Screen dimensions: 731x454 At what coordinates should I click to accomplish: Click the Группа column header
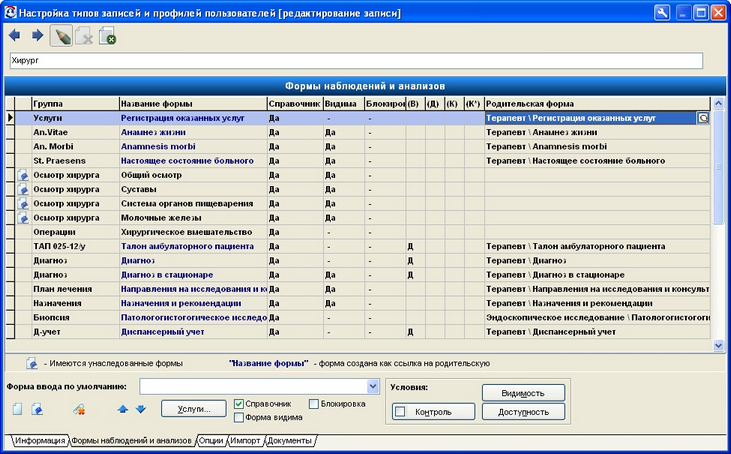75,103
